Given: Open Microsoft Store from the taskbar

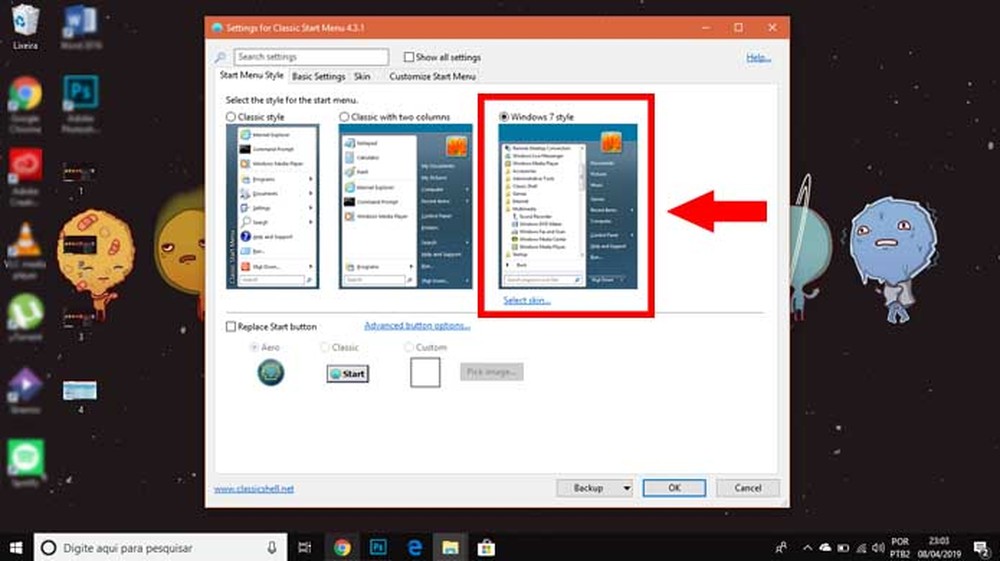Looking at the screenshot, I should click(x=486, y=548).
